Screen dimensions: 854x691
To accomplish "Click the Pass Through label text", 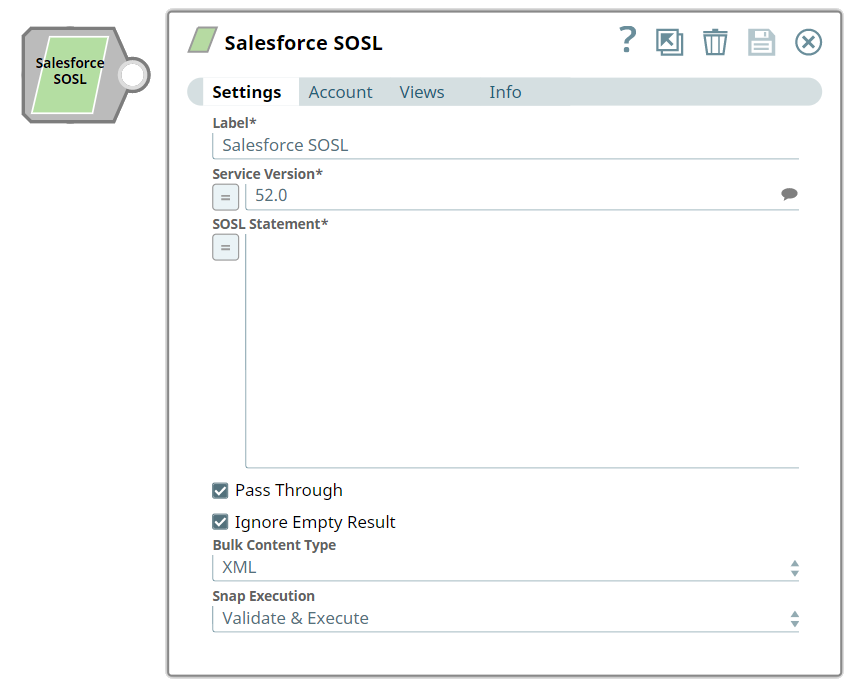I will 289,491.
